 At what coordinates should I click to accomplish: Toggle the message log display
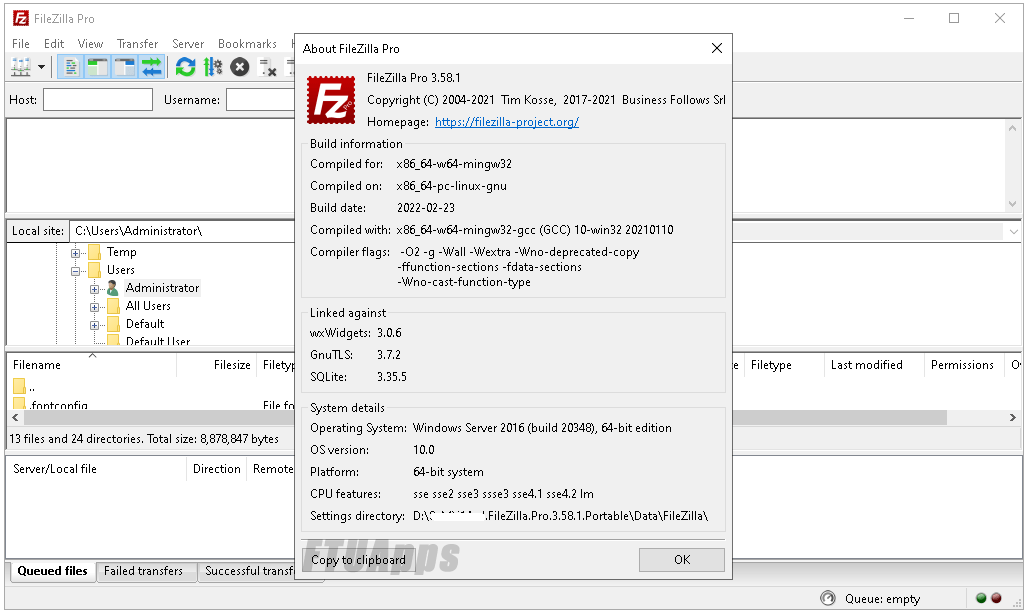pyautogui.click(x=71, y=67)
